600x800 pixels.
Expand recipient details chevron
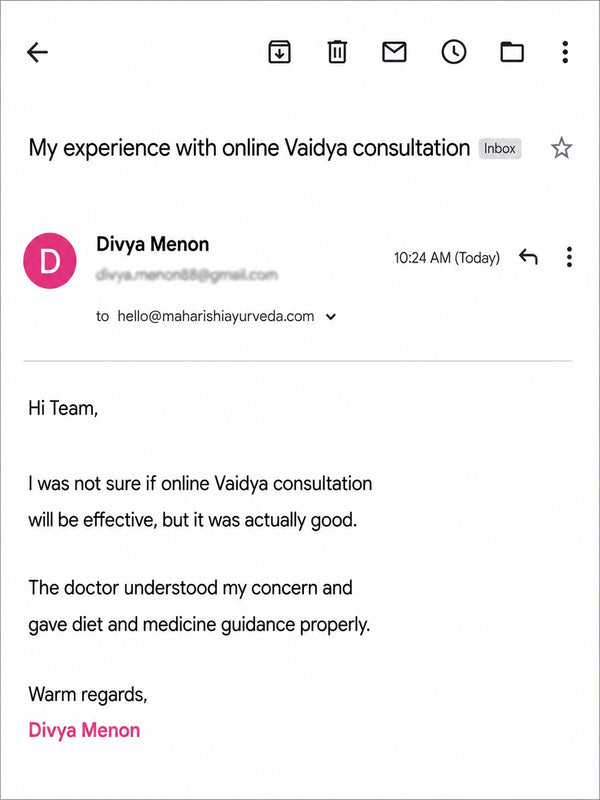(331, 317)
